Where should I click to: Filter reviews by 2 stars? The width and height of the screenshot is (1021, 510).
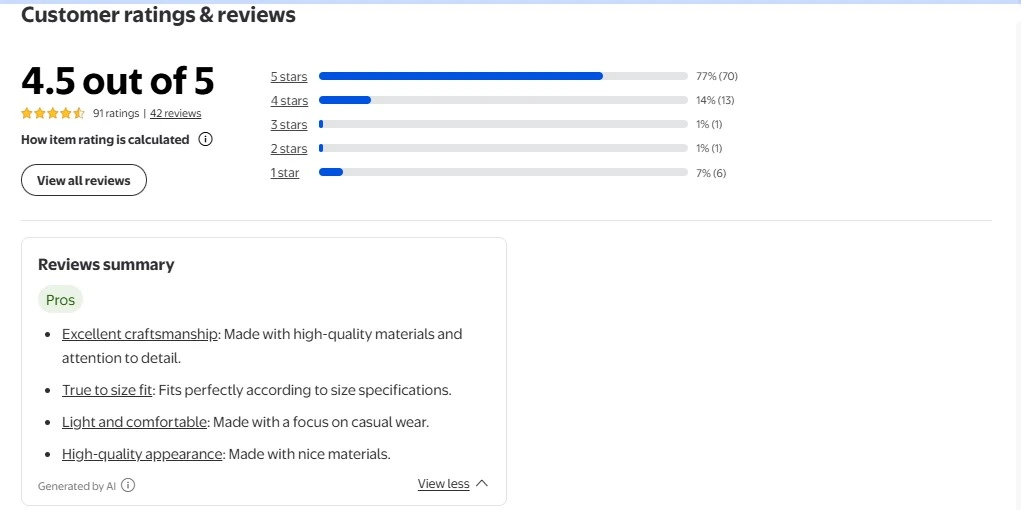[x=289, y=149]
